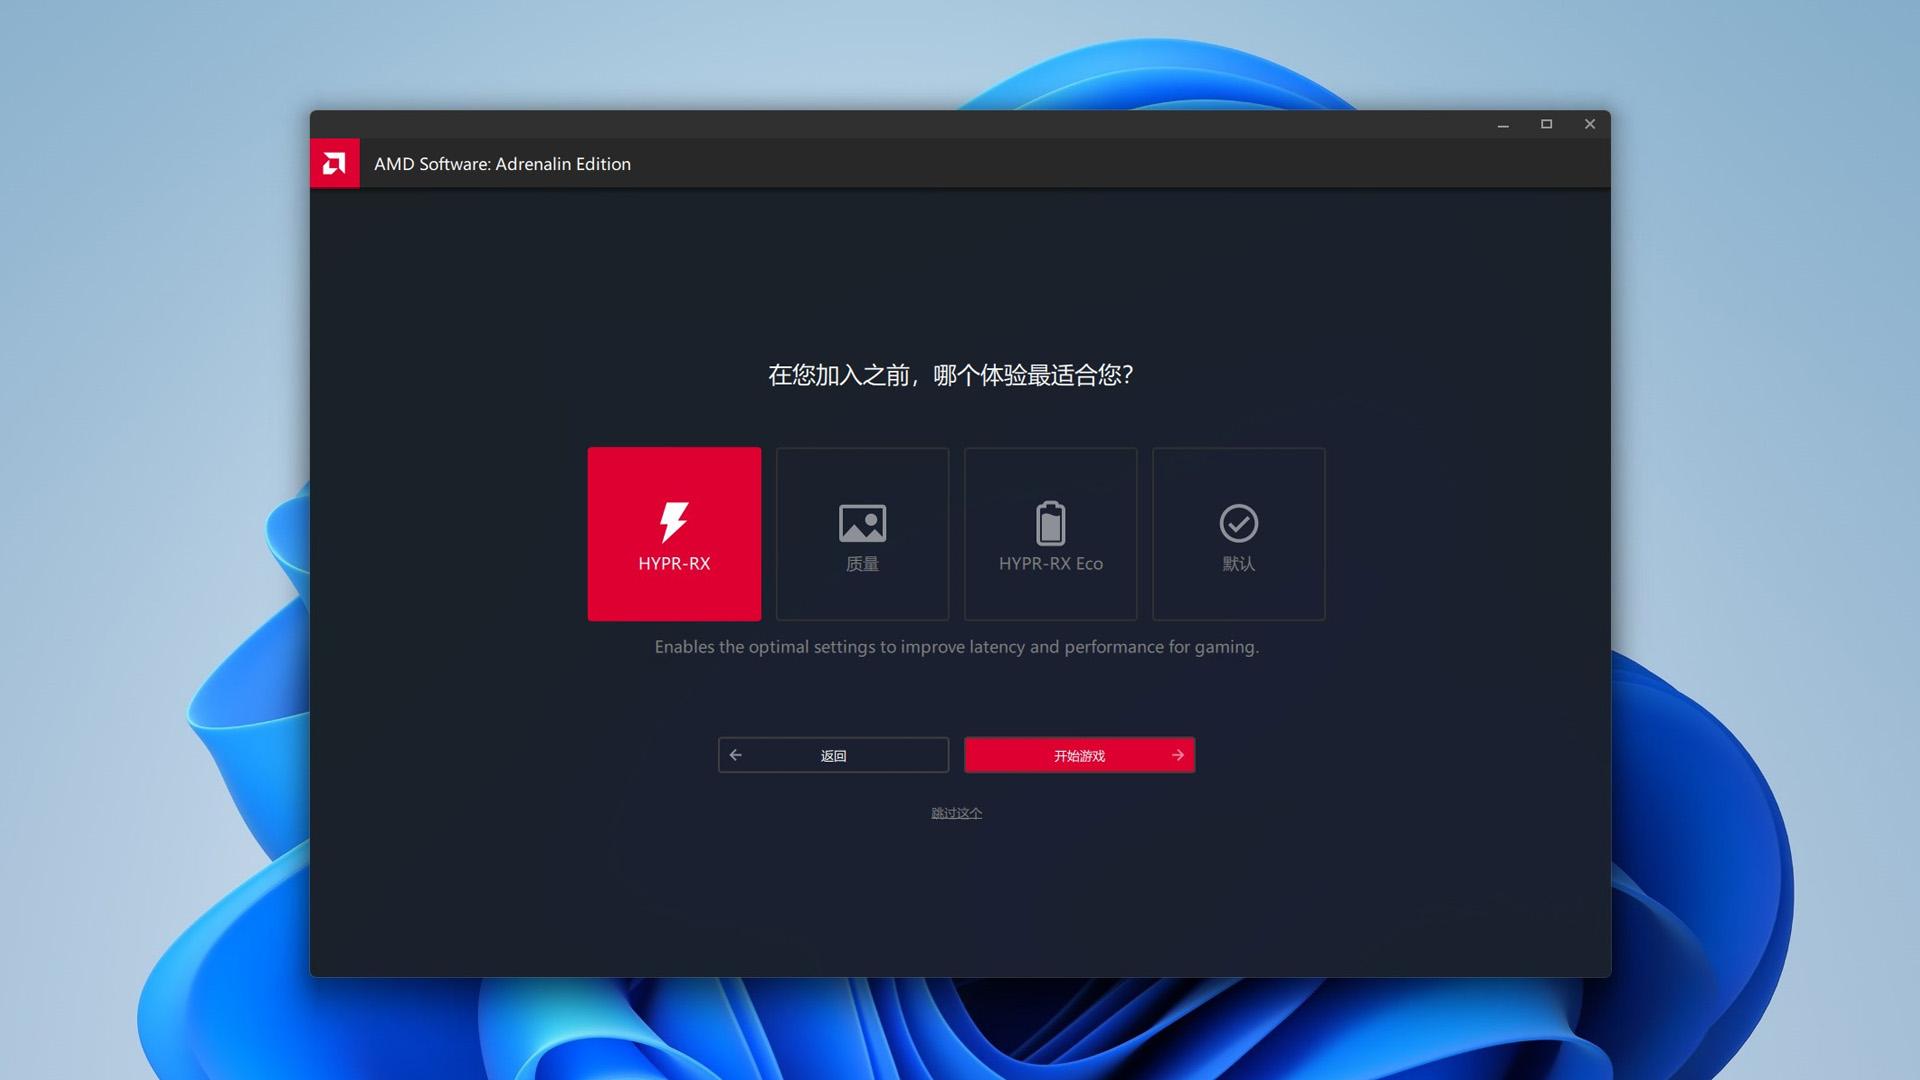Minimize the AMD Software window
This screenshot has width=1920, height=1080.
point(1502,124)
